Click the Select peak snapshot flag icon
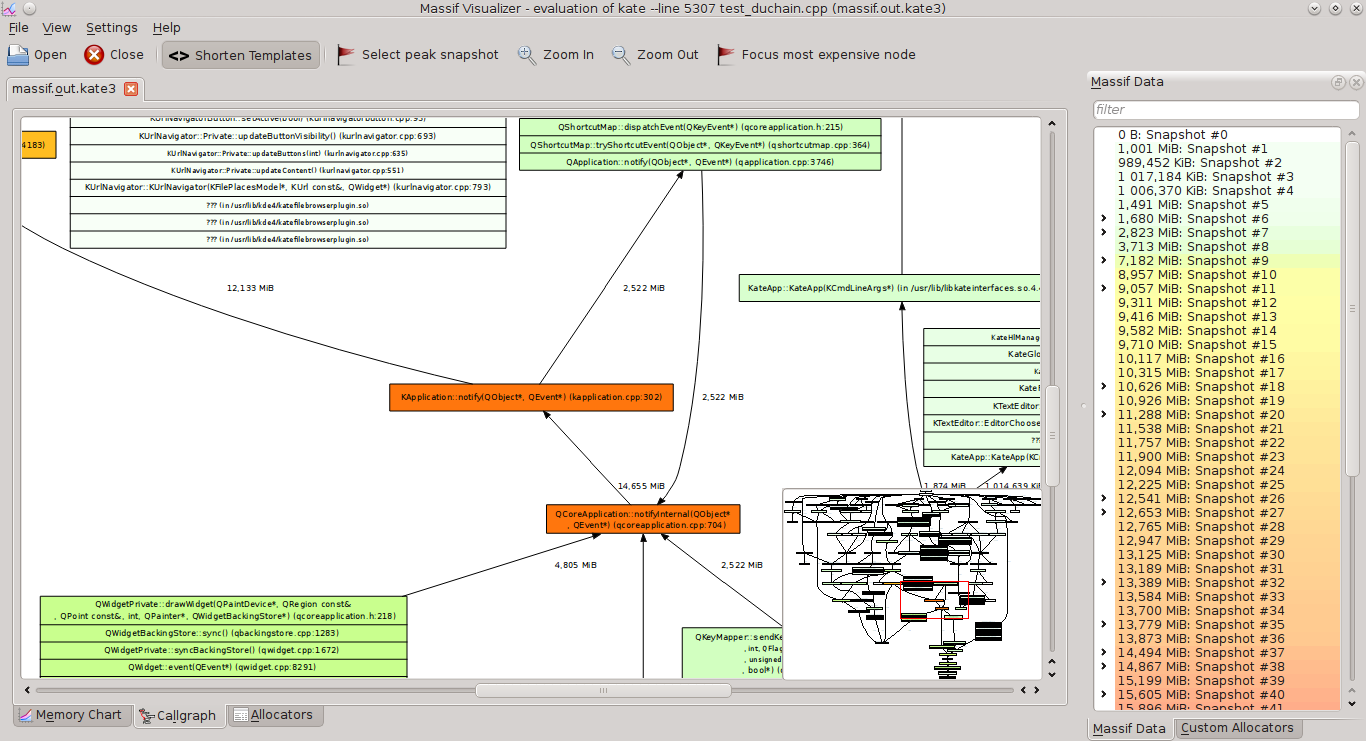Image resolution: width=1366 pixels, height=741 pixels. (x=346, y=55)
